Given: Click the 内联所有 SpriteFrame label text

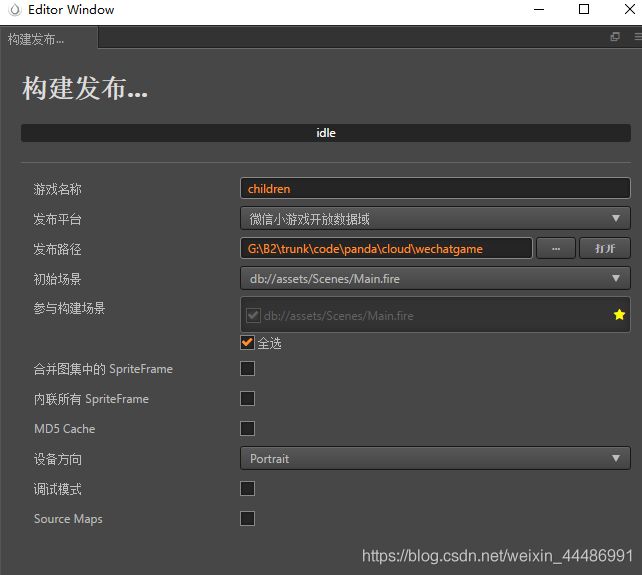Looking at the screenshot, I should coord(91,399).
